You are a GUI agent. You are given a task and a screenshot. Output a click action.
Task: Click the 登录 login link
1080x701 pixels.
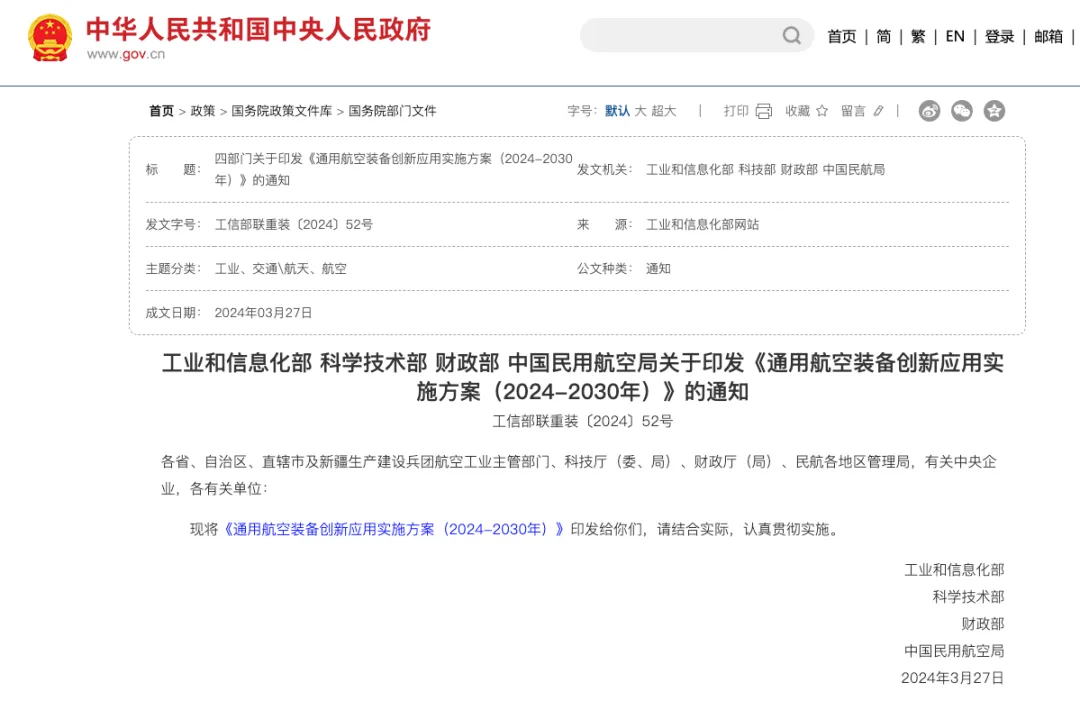1000,36
